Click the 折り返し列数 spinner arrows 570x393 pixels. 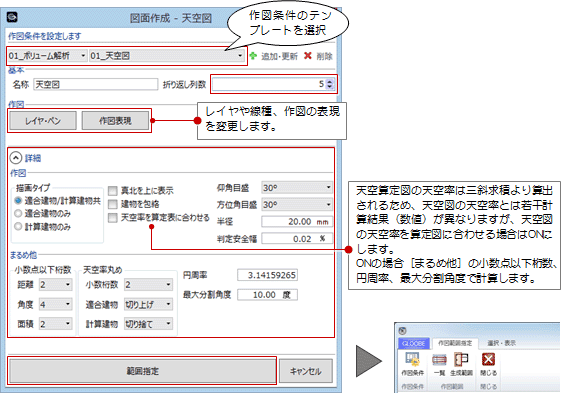pos(329,84)
